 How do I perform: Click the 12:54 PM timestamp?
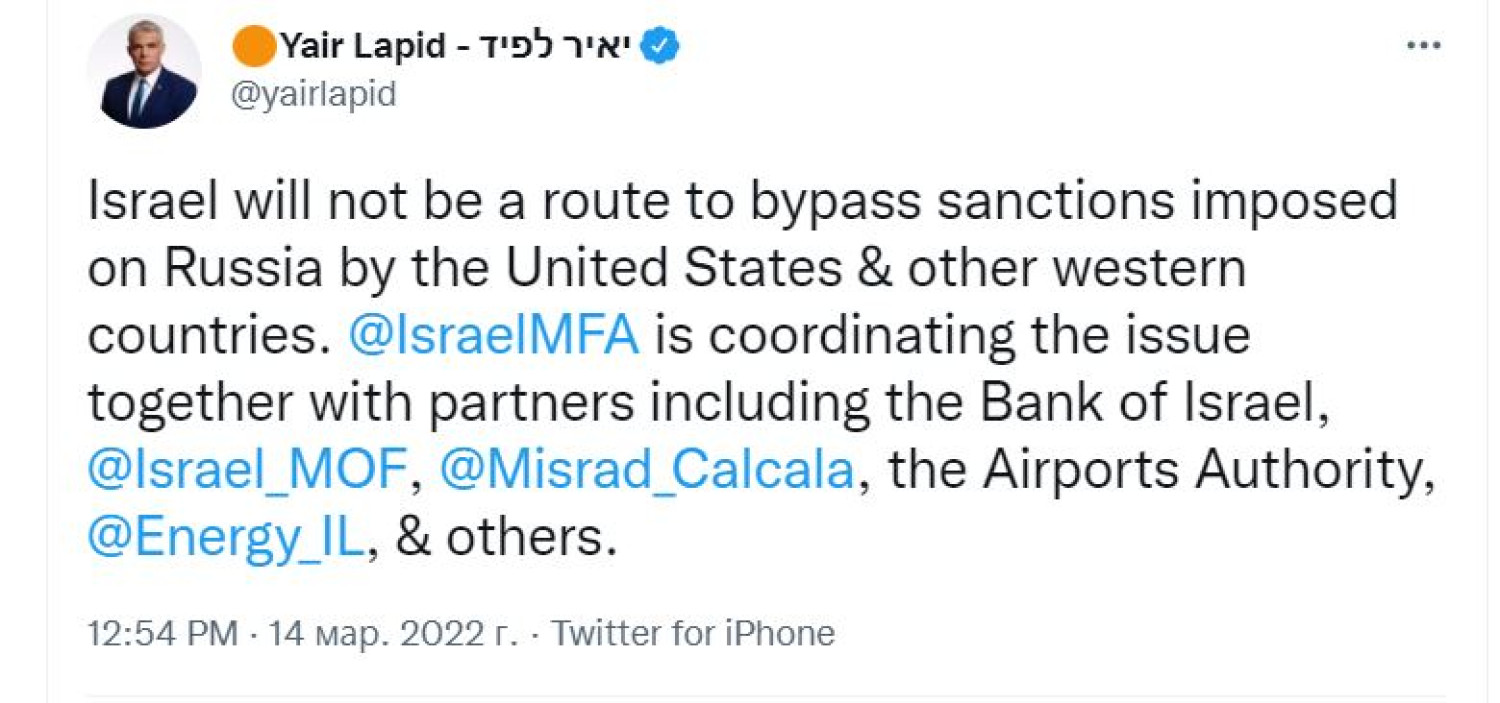click(163, 633)
